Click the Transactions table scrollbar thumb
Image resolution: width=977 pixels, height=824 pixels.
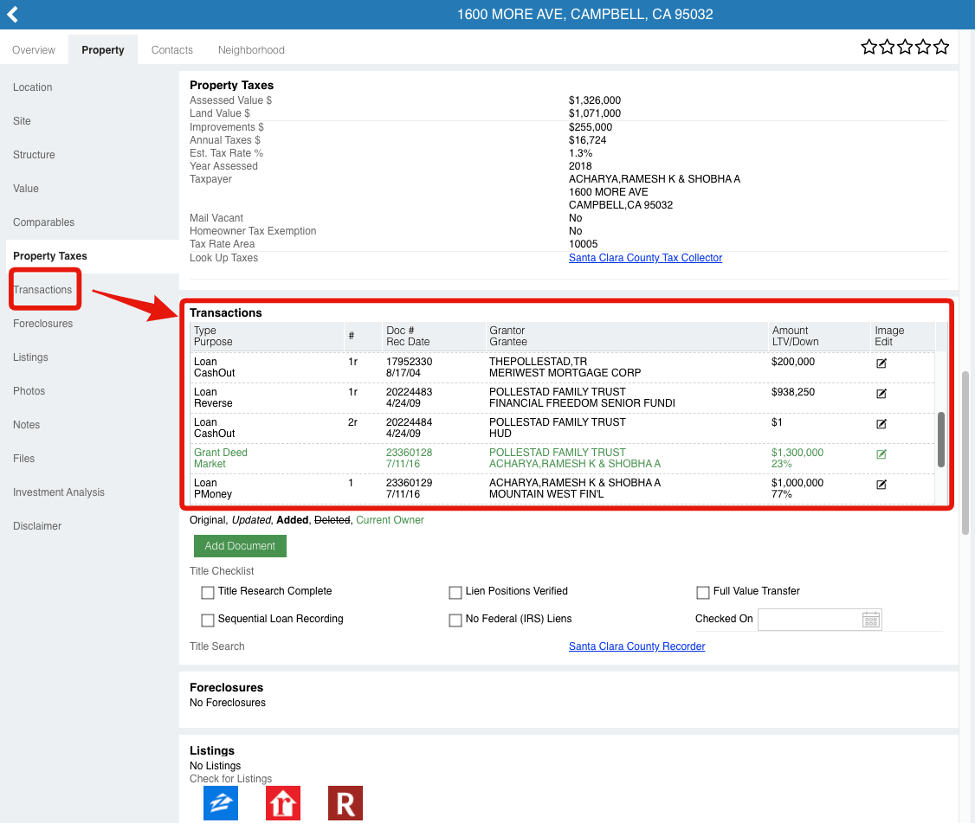pyautogui.click(x=941, y=439)
